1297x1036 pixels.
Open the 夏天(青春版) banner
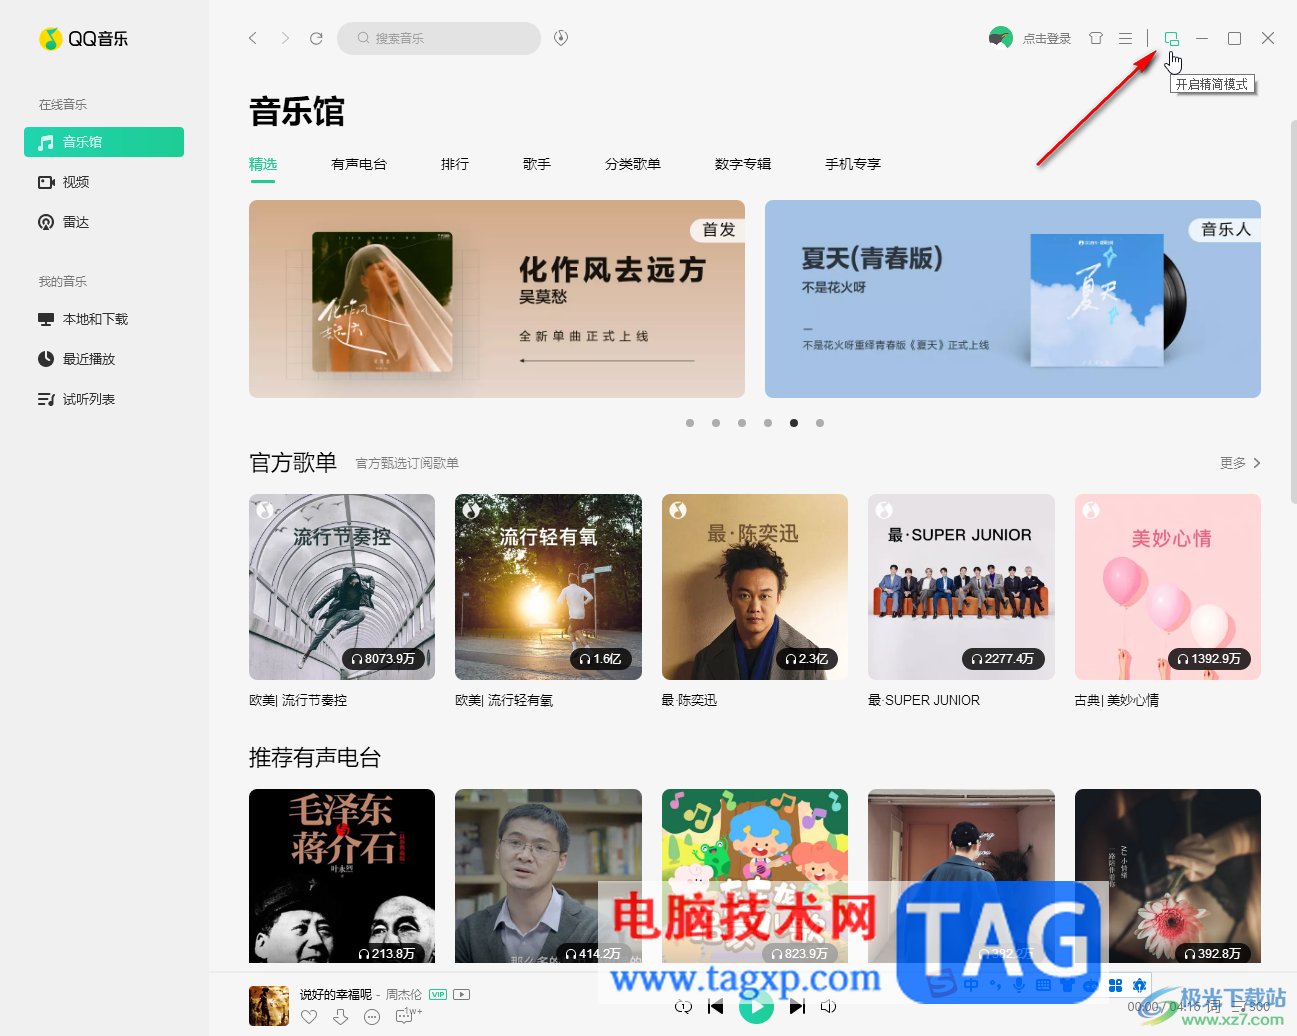click(x=1013, y=299)
